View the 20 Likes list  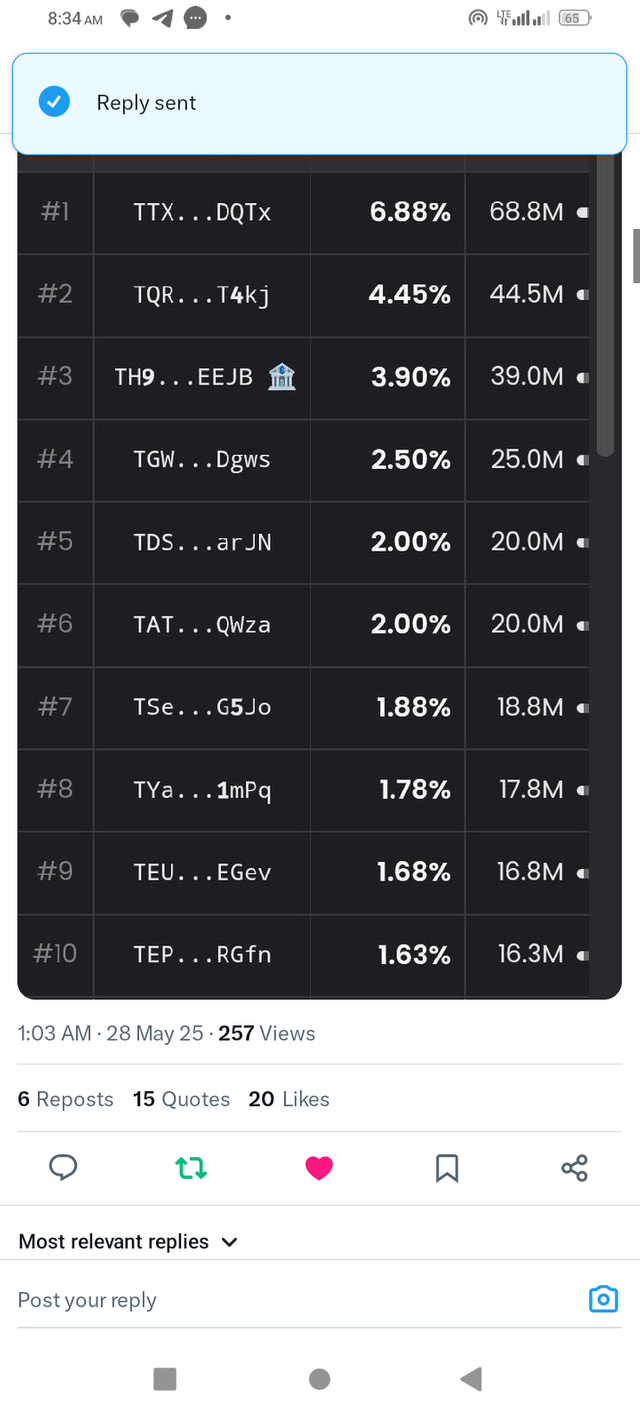click(x=289, y=1099)
